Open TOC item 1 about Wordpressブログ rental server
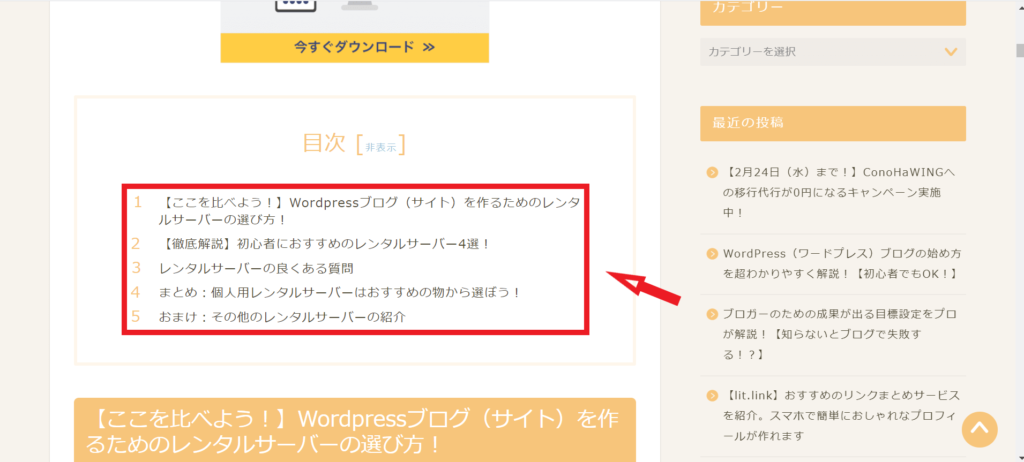Screen dimensions: 1024x462 tap(370, 210)
